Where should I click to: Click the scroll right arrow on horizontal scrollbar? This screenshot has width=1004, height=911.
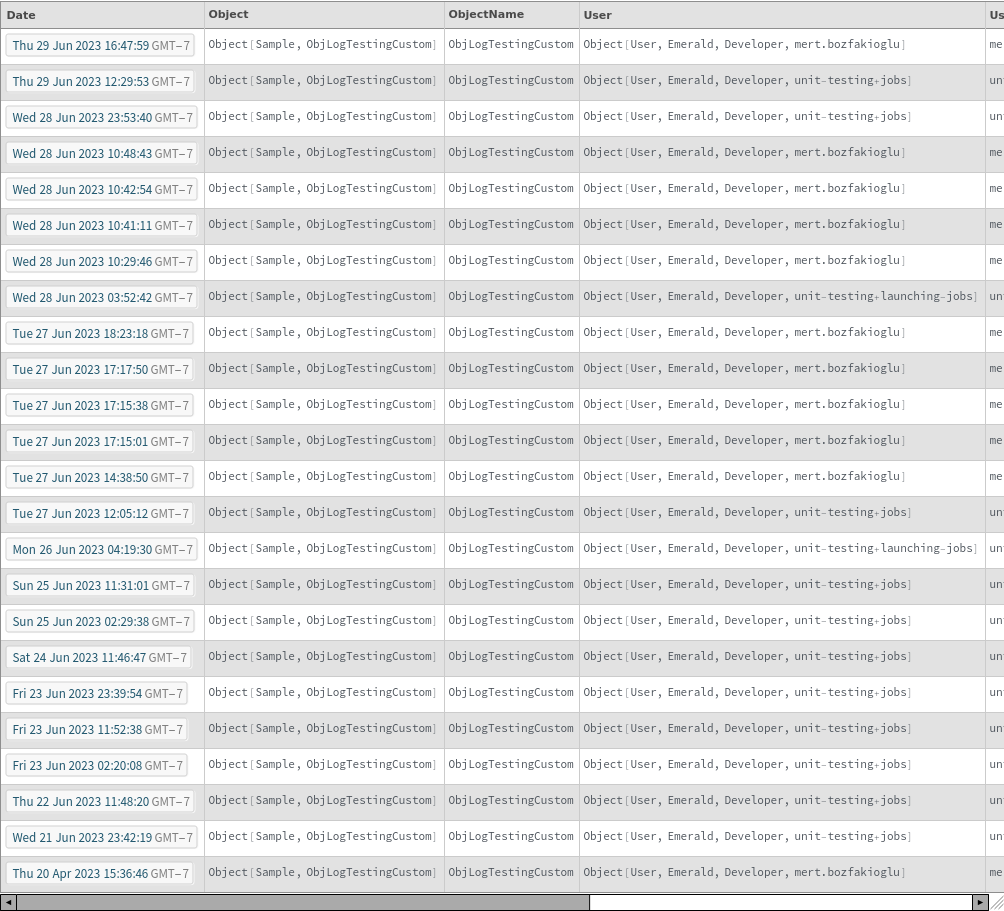[x=980, y=902]
